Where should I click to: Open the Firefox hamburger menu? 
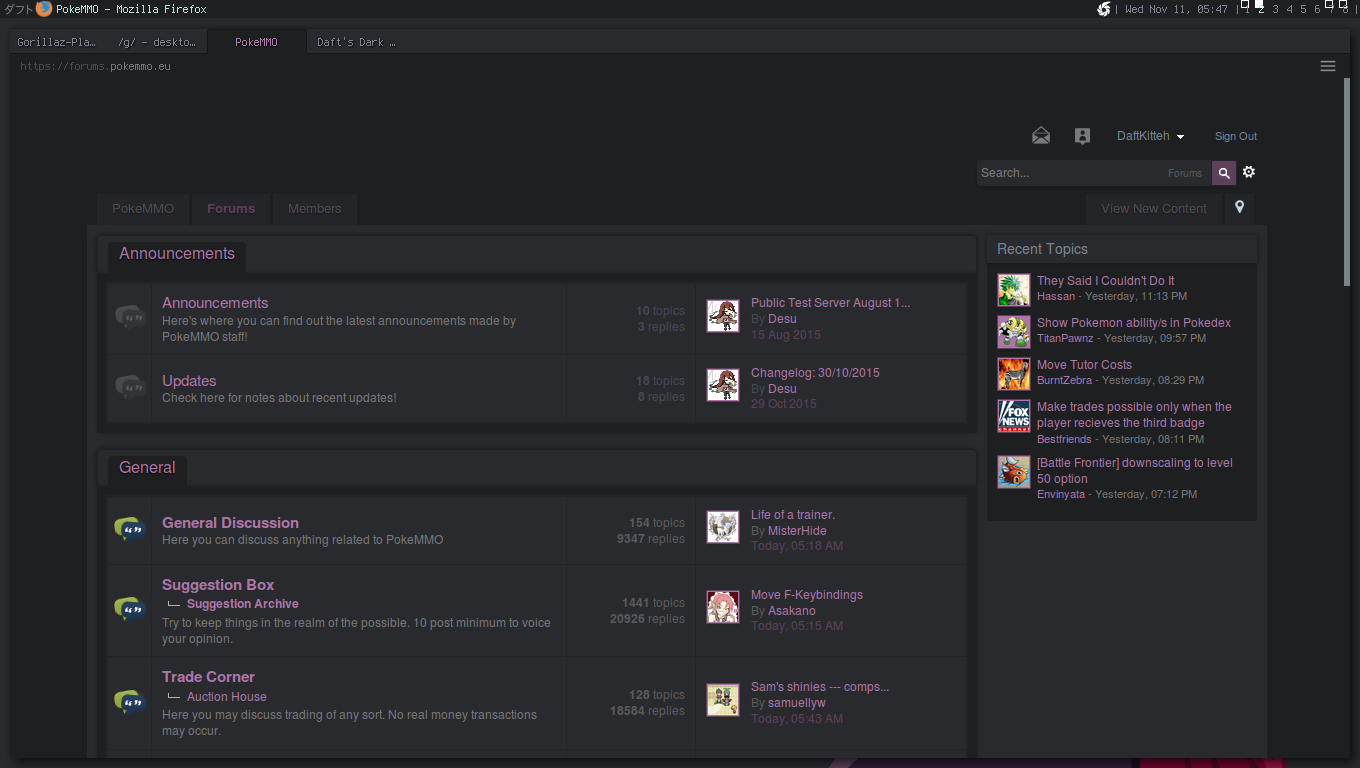click(1328, 66)
